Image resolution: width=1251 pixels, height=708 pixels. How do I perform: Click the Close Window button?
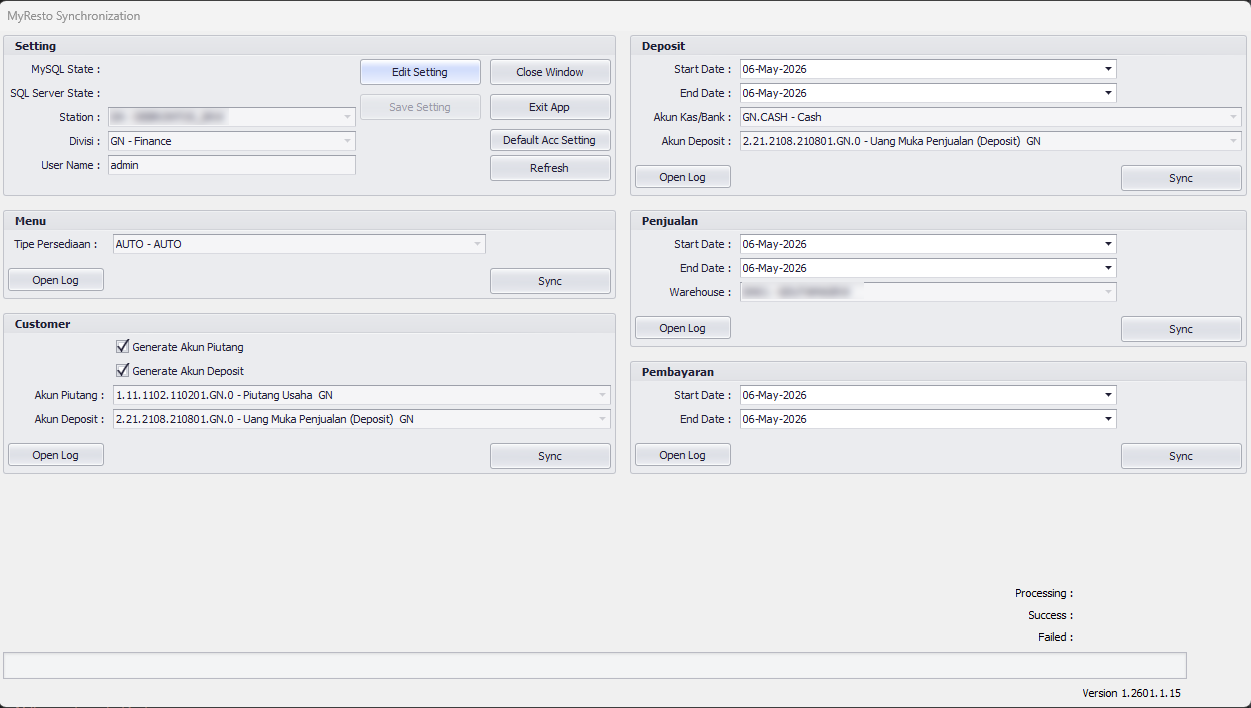pos(550,72)
